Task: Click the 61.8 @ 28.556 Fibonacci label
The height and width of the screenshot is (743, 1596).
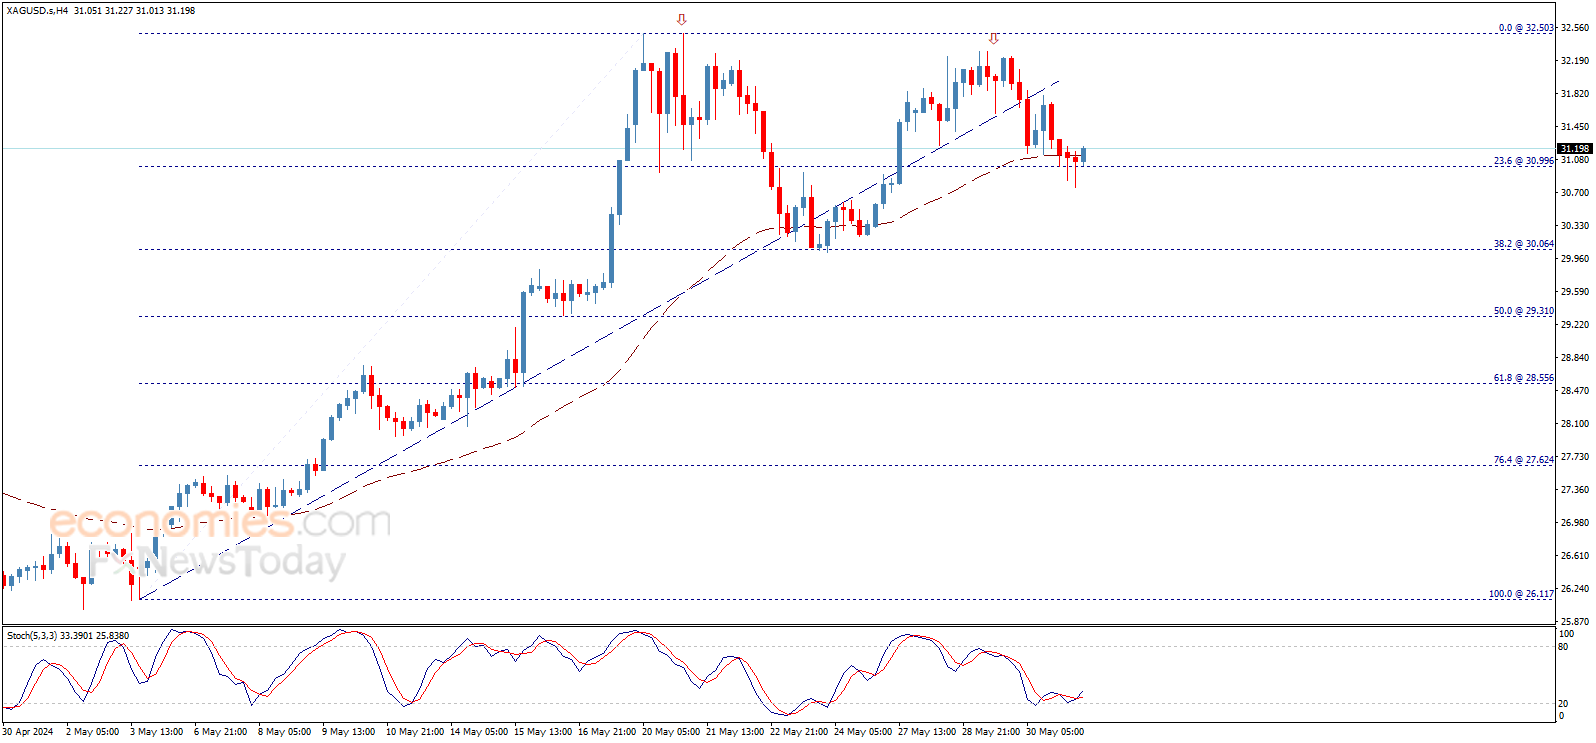Action: tap(1523, 378)
